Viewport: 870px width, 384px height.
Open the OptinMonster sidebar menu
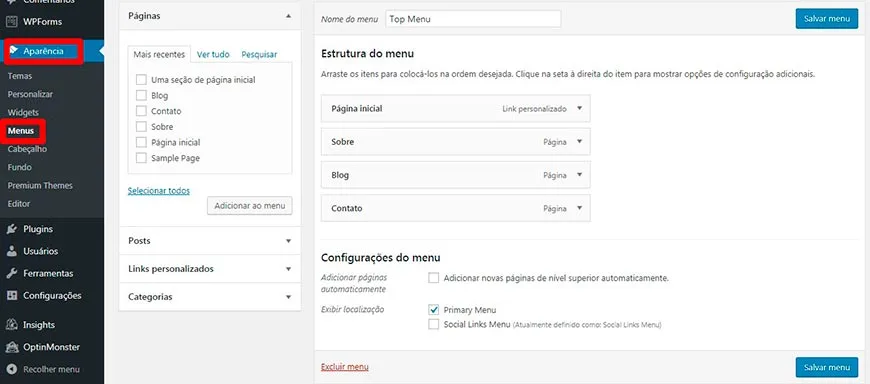point(52,347)
